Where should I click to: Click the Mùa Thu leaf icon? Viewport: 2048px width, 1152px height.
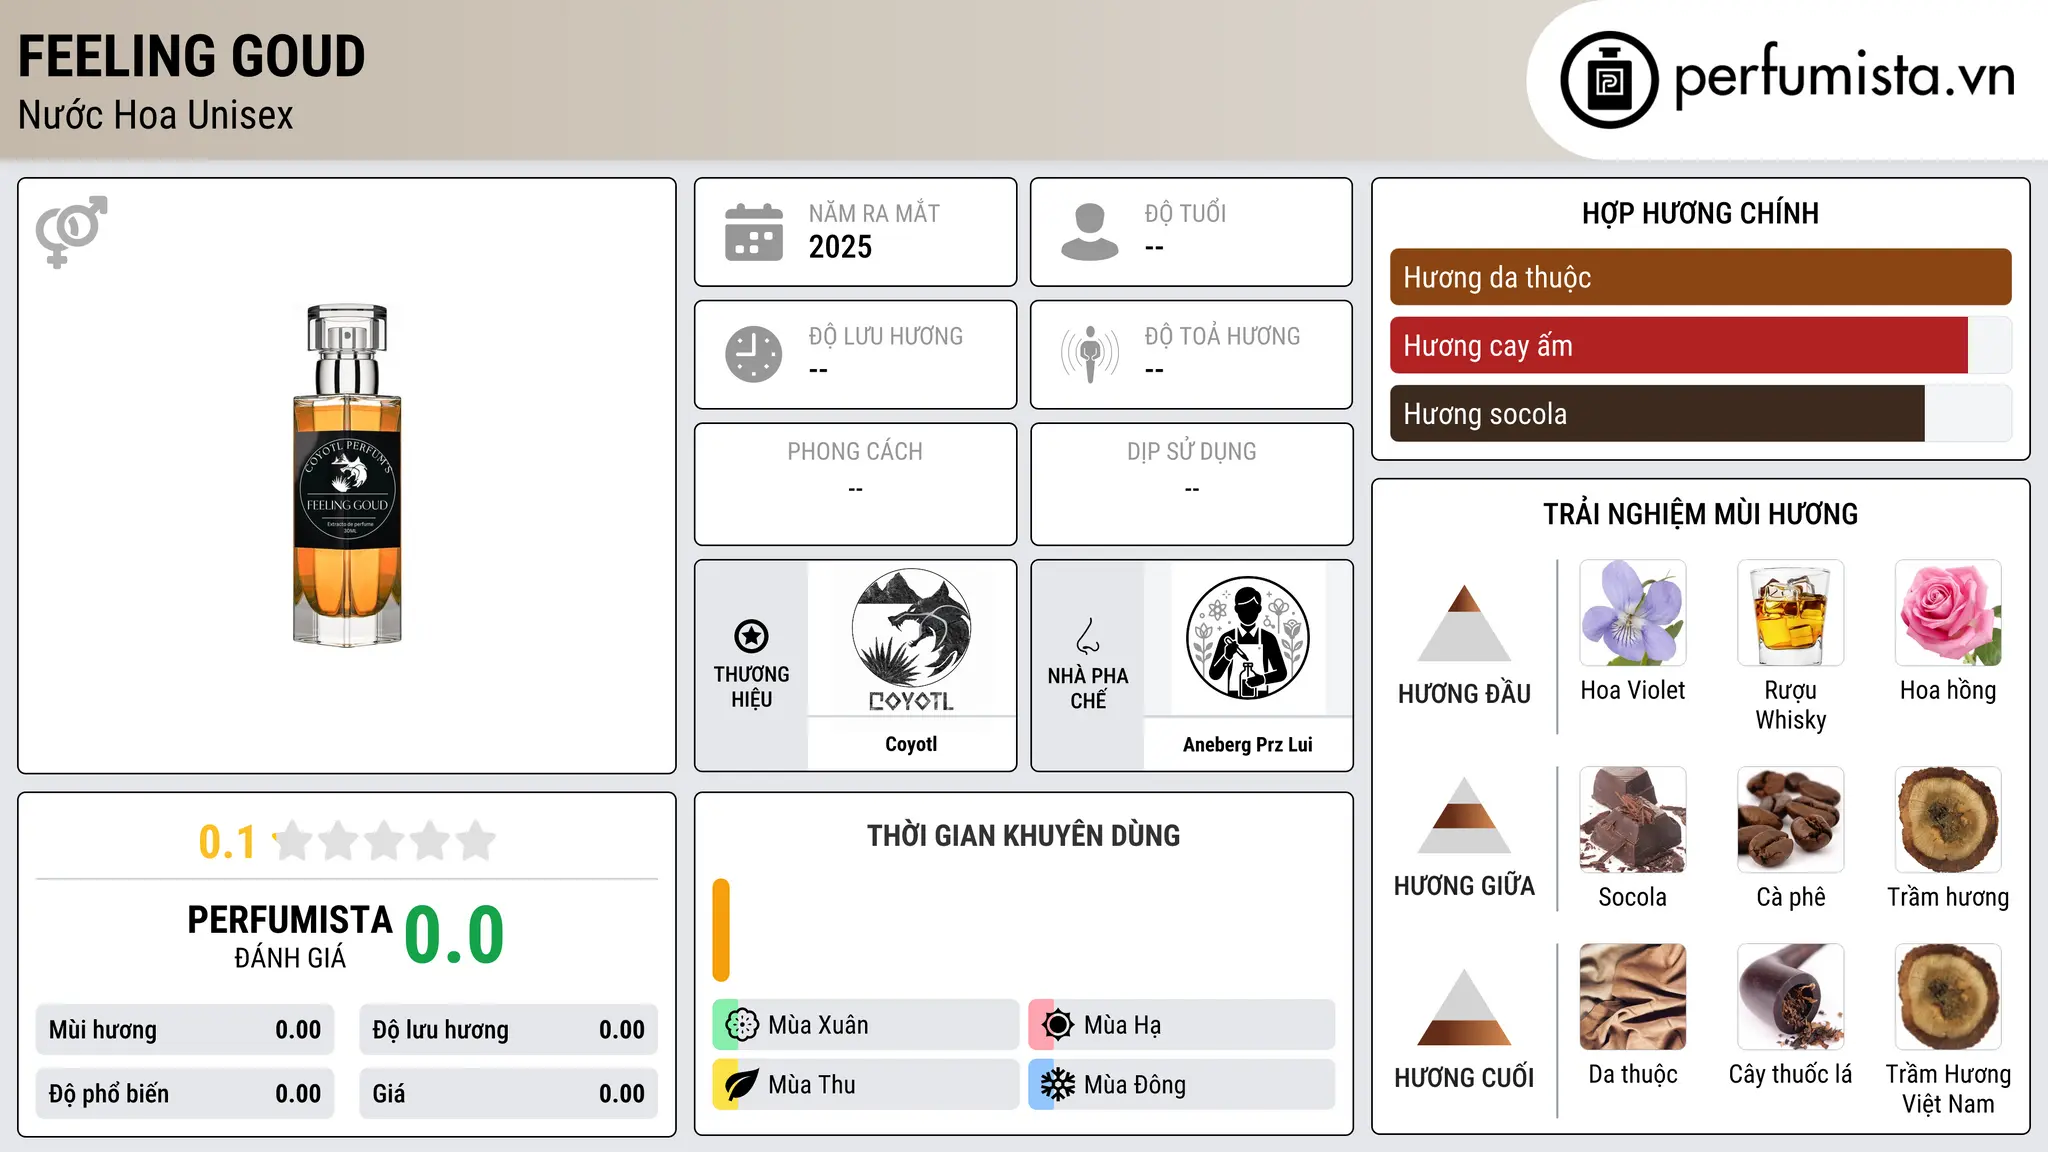pyautogui.click(x=742, y=1085)
